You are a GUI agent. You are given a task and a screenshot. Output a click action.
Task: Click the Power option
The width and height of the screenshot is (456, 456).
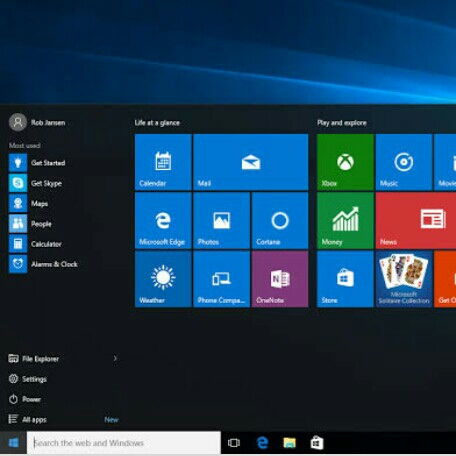24,399
